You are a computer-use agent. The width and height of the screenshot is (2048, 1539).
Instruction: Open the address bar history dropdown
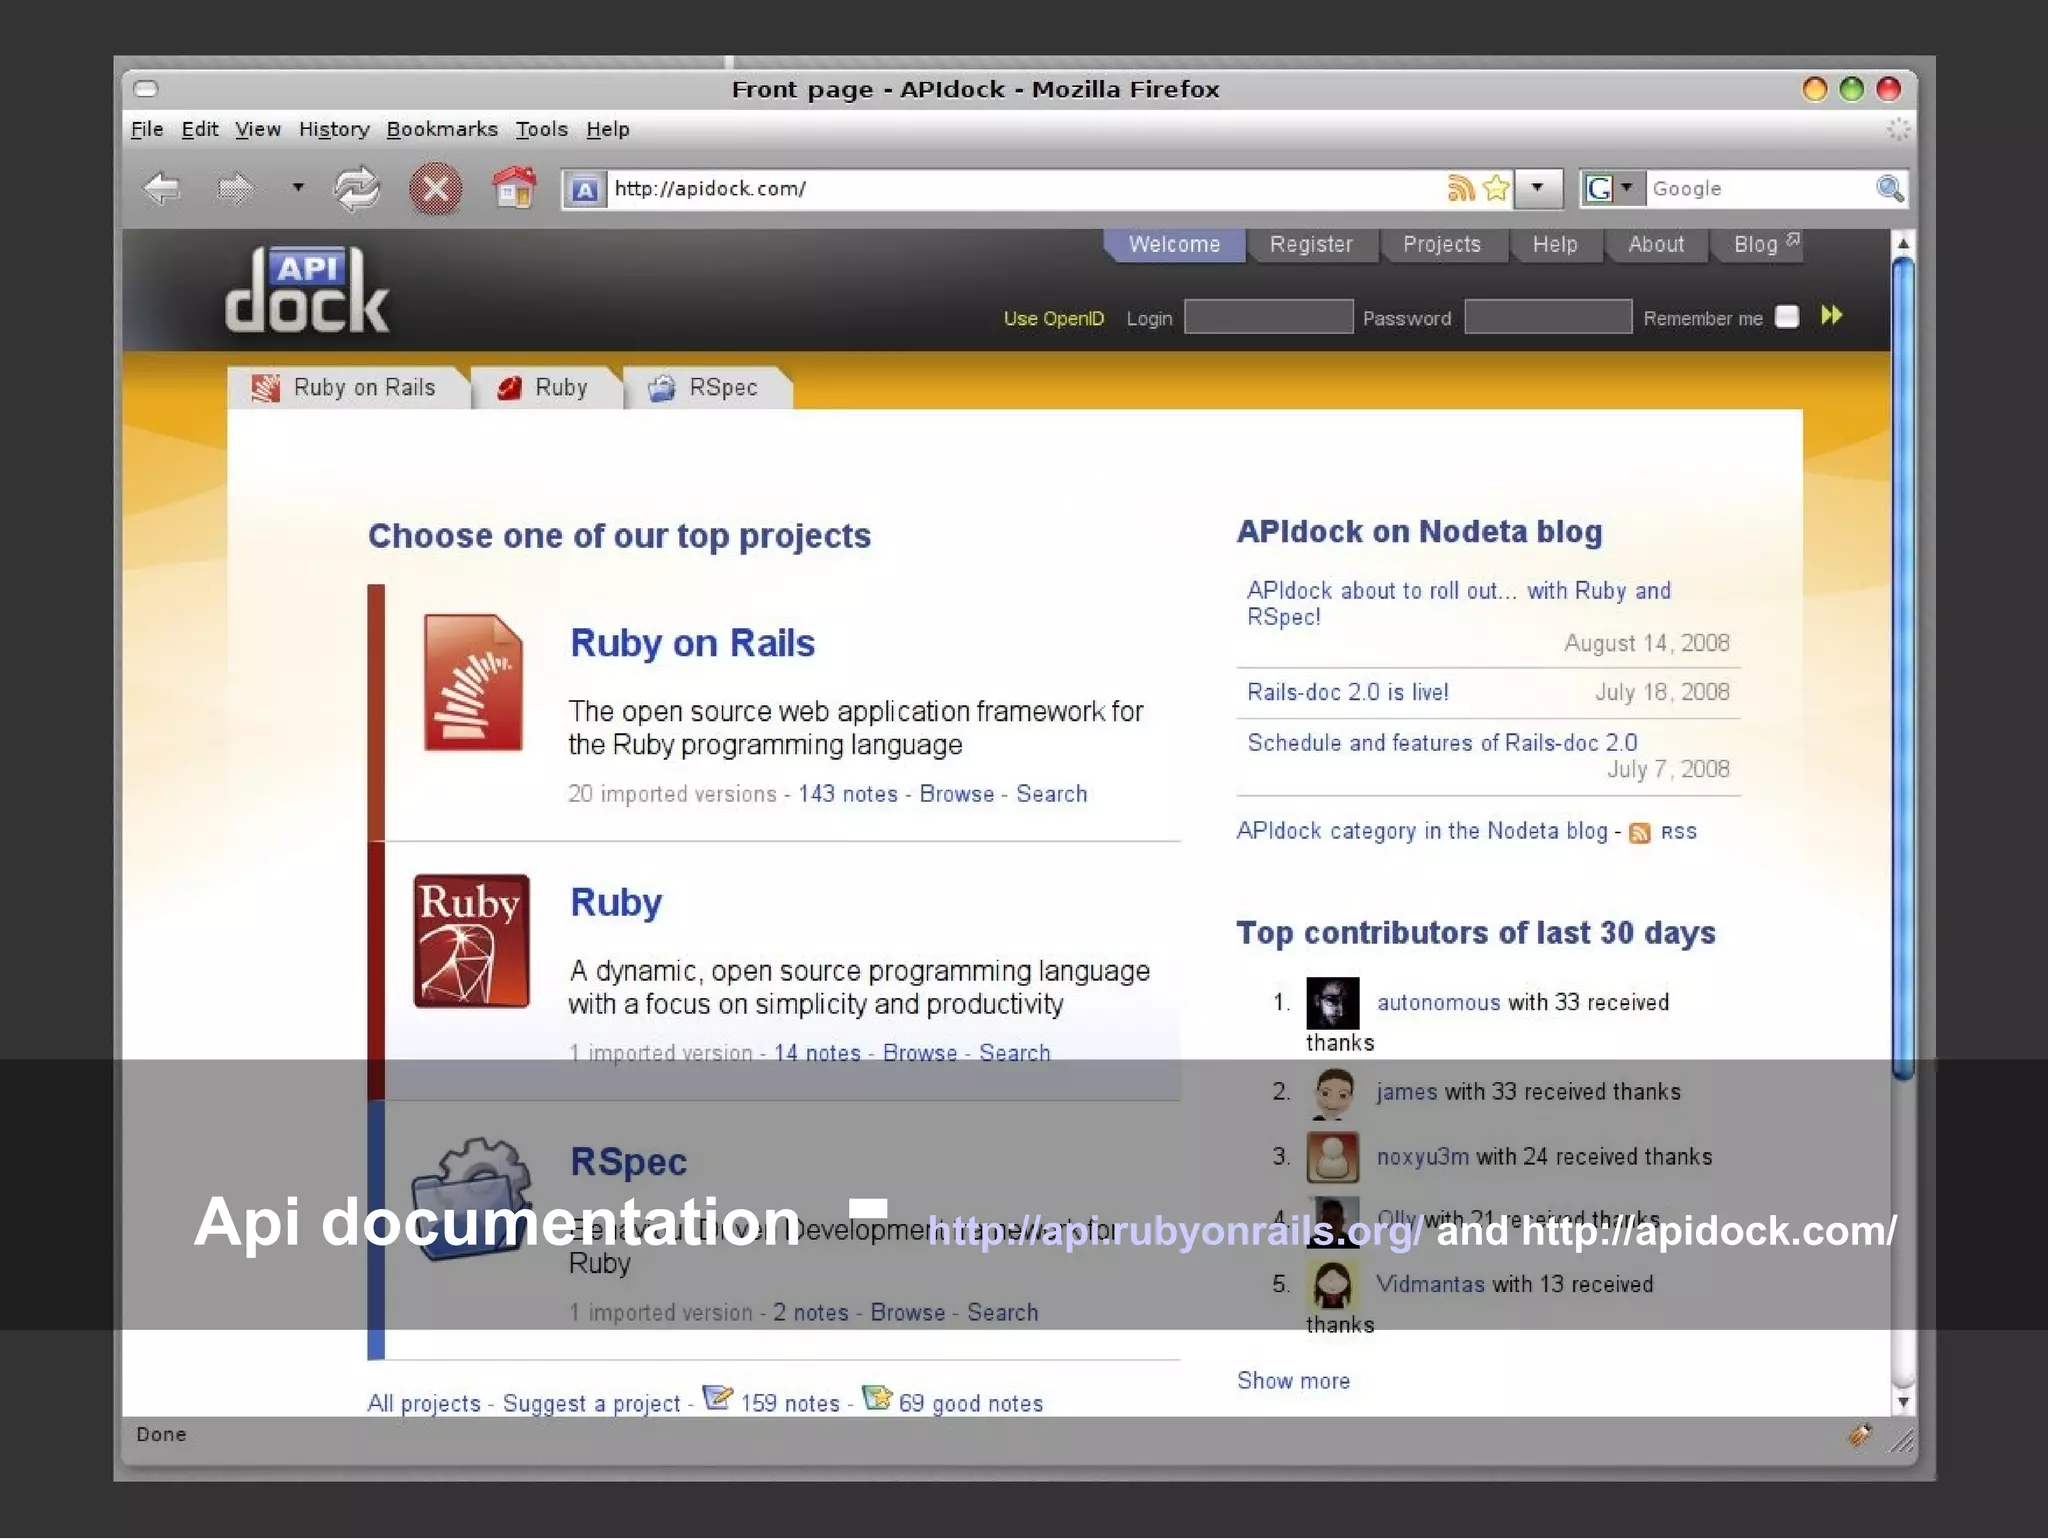coord(1538,188)
